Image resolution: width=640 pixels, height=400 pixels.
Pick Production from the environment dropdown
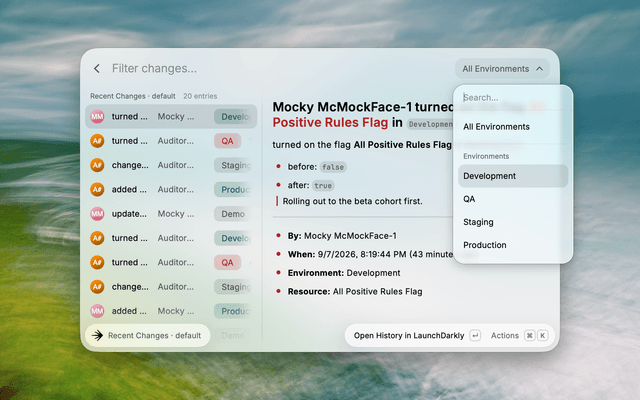513,245
